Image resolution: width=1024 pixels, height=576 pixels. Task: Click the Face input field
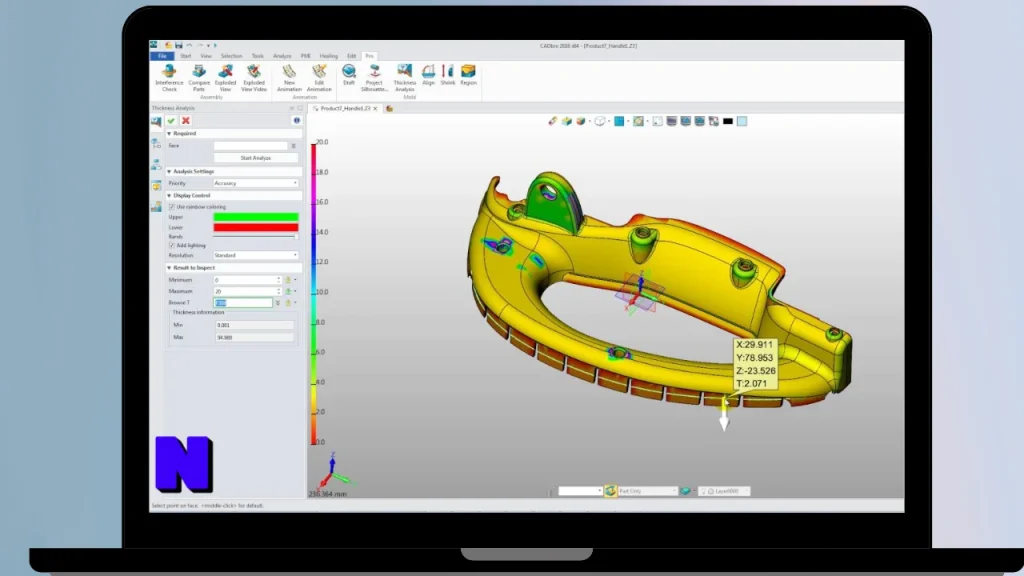250,146
